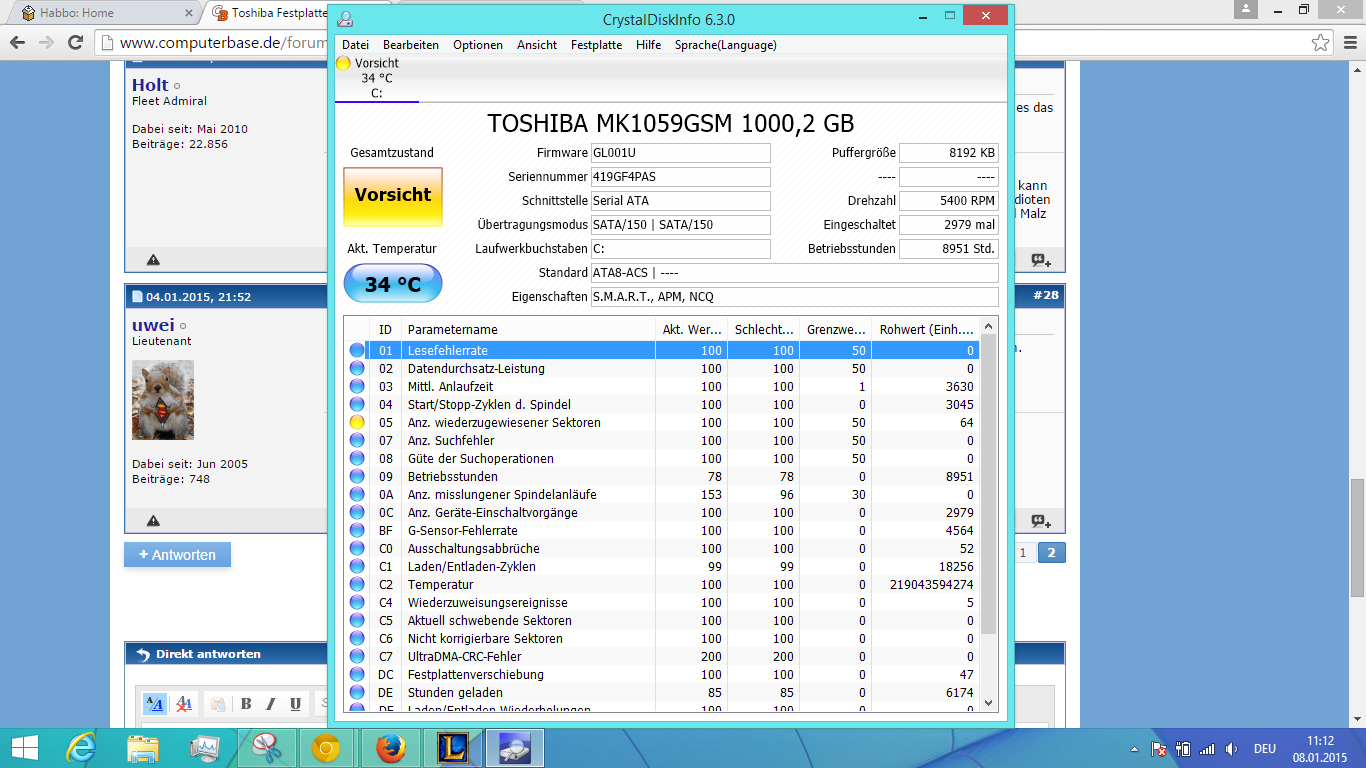Open the Datei menu in CrystalDiskInfo

tap(355, 45)
